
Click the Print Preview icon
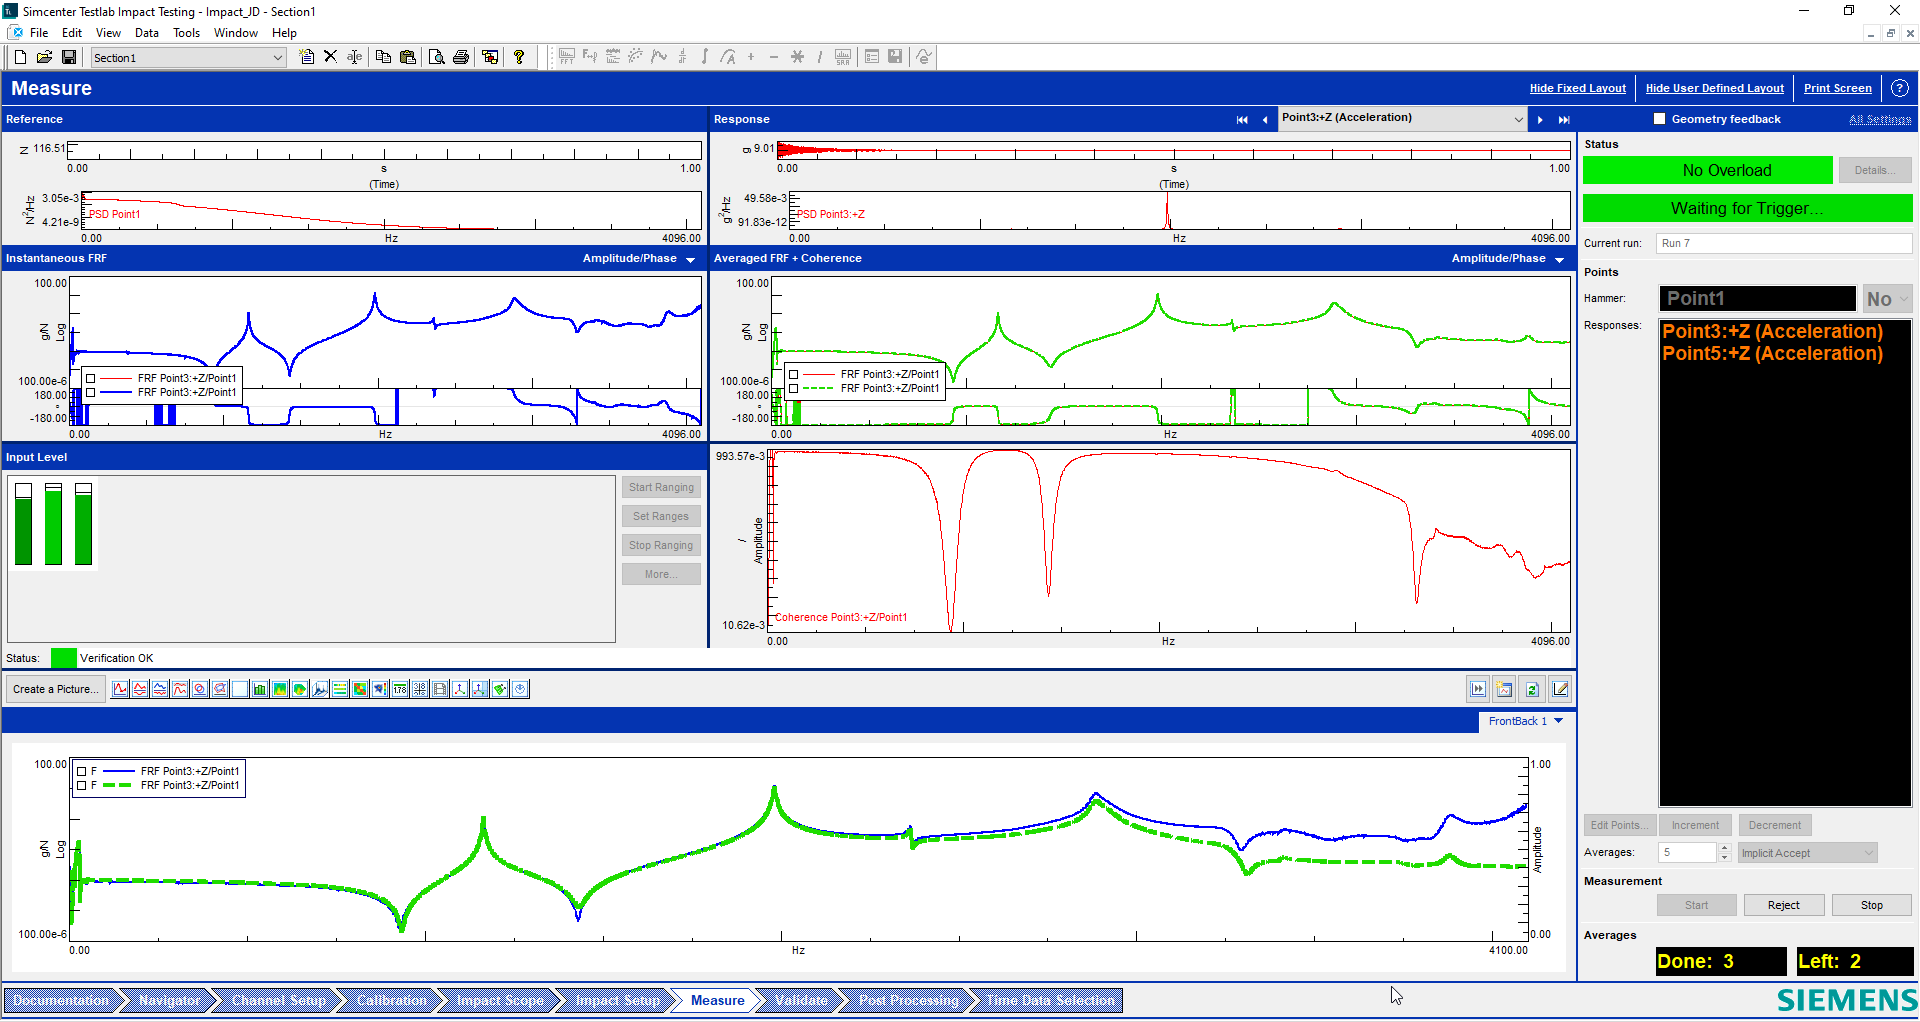(437, 57)
